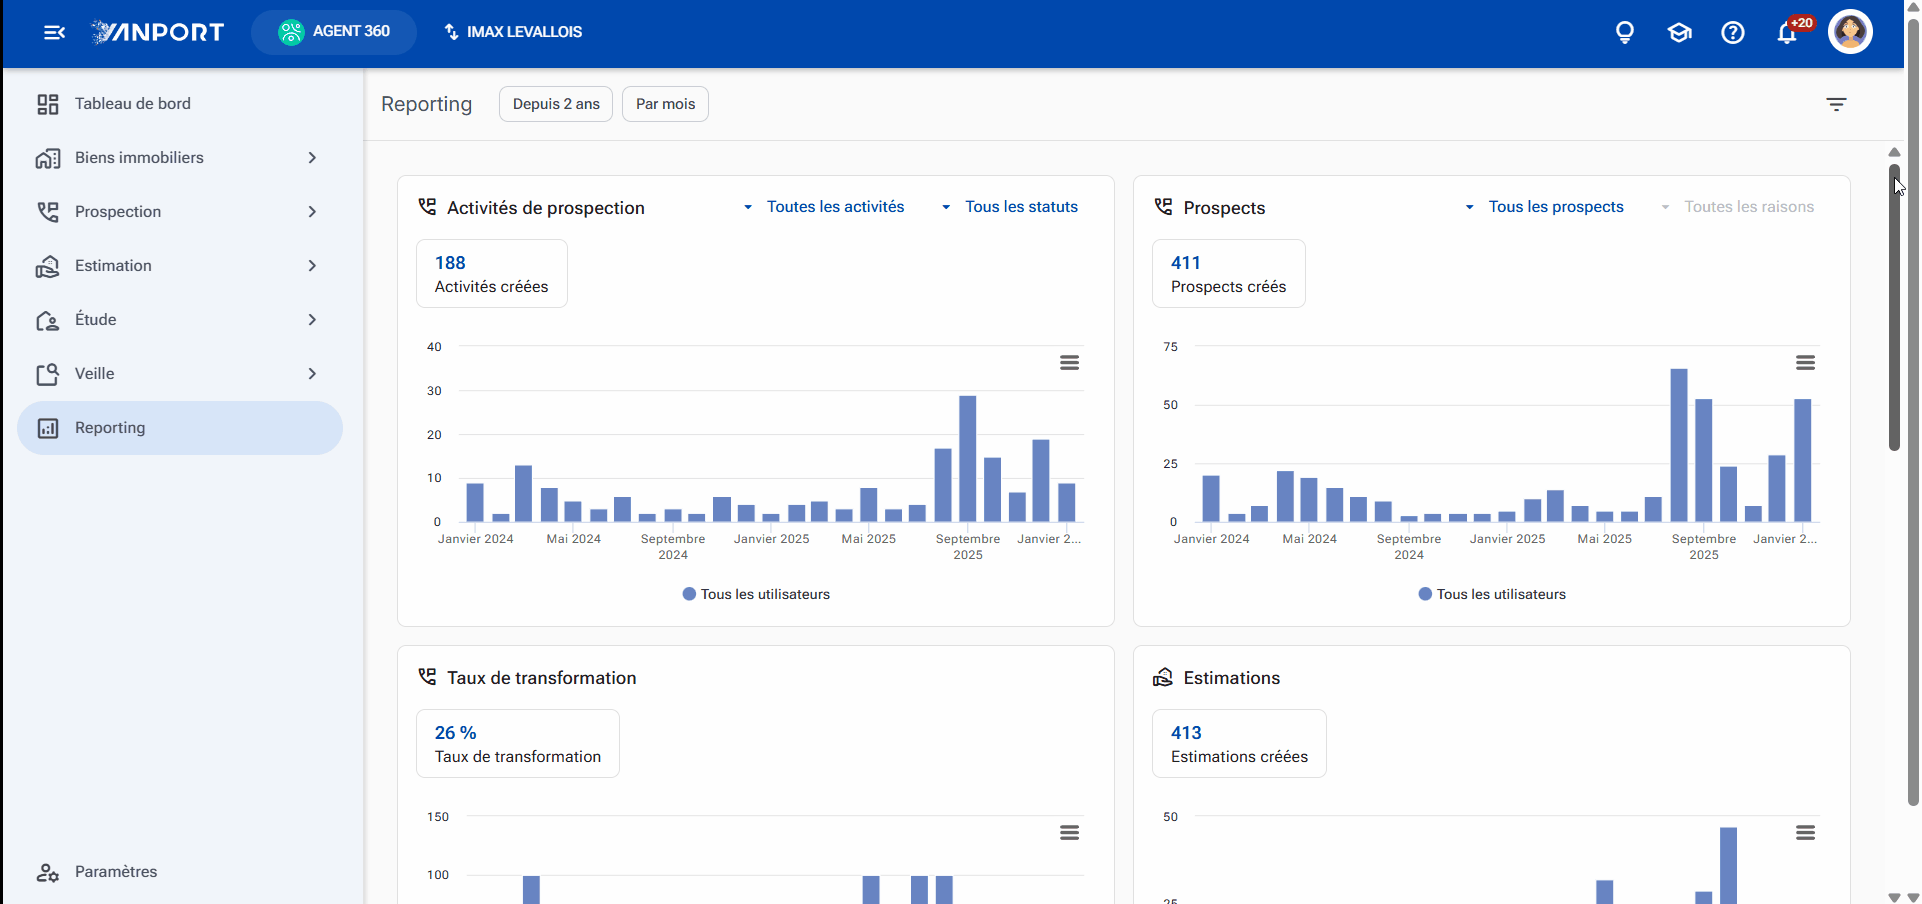
Task: Open the filter icon beside Reporting header
Action: [1836, 104]
